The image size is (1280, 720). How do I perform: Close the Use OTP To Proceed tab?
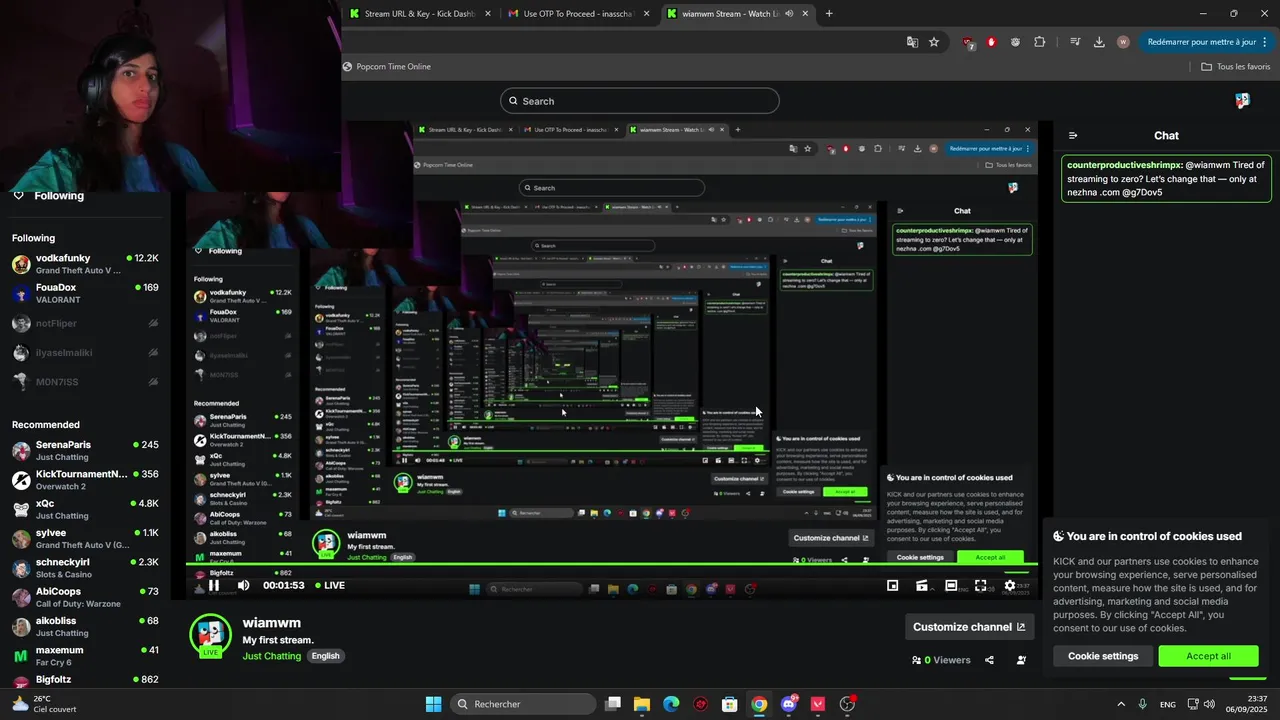pyautogui.click(x=646, y=14)
